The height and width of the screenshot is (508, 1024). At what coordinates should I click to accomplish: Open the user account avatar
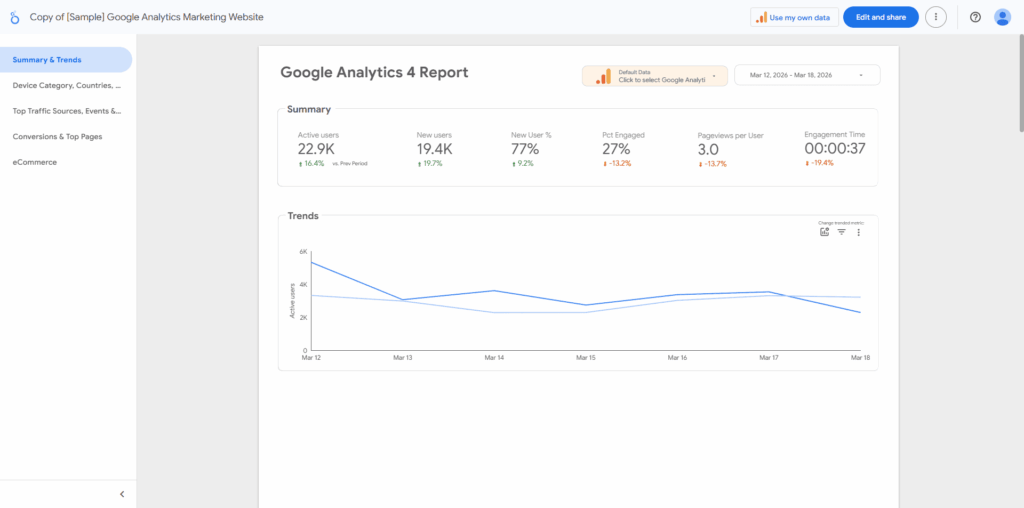1002,17
